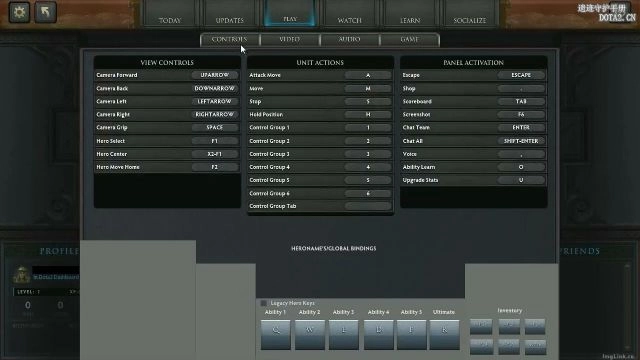Open the settings gear icon
The width and height of the screenshot is (640, 360).
point(19,12)
